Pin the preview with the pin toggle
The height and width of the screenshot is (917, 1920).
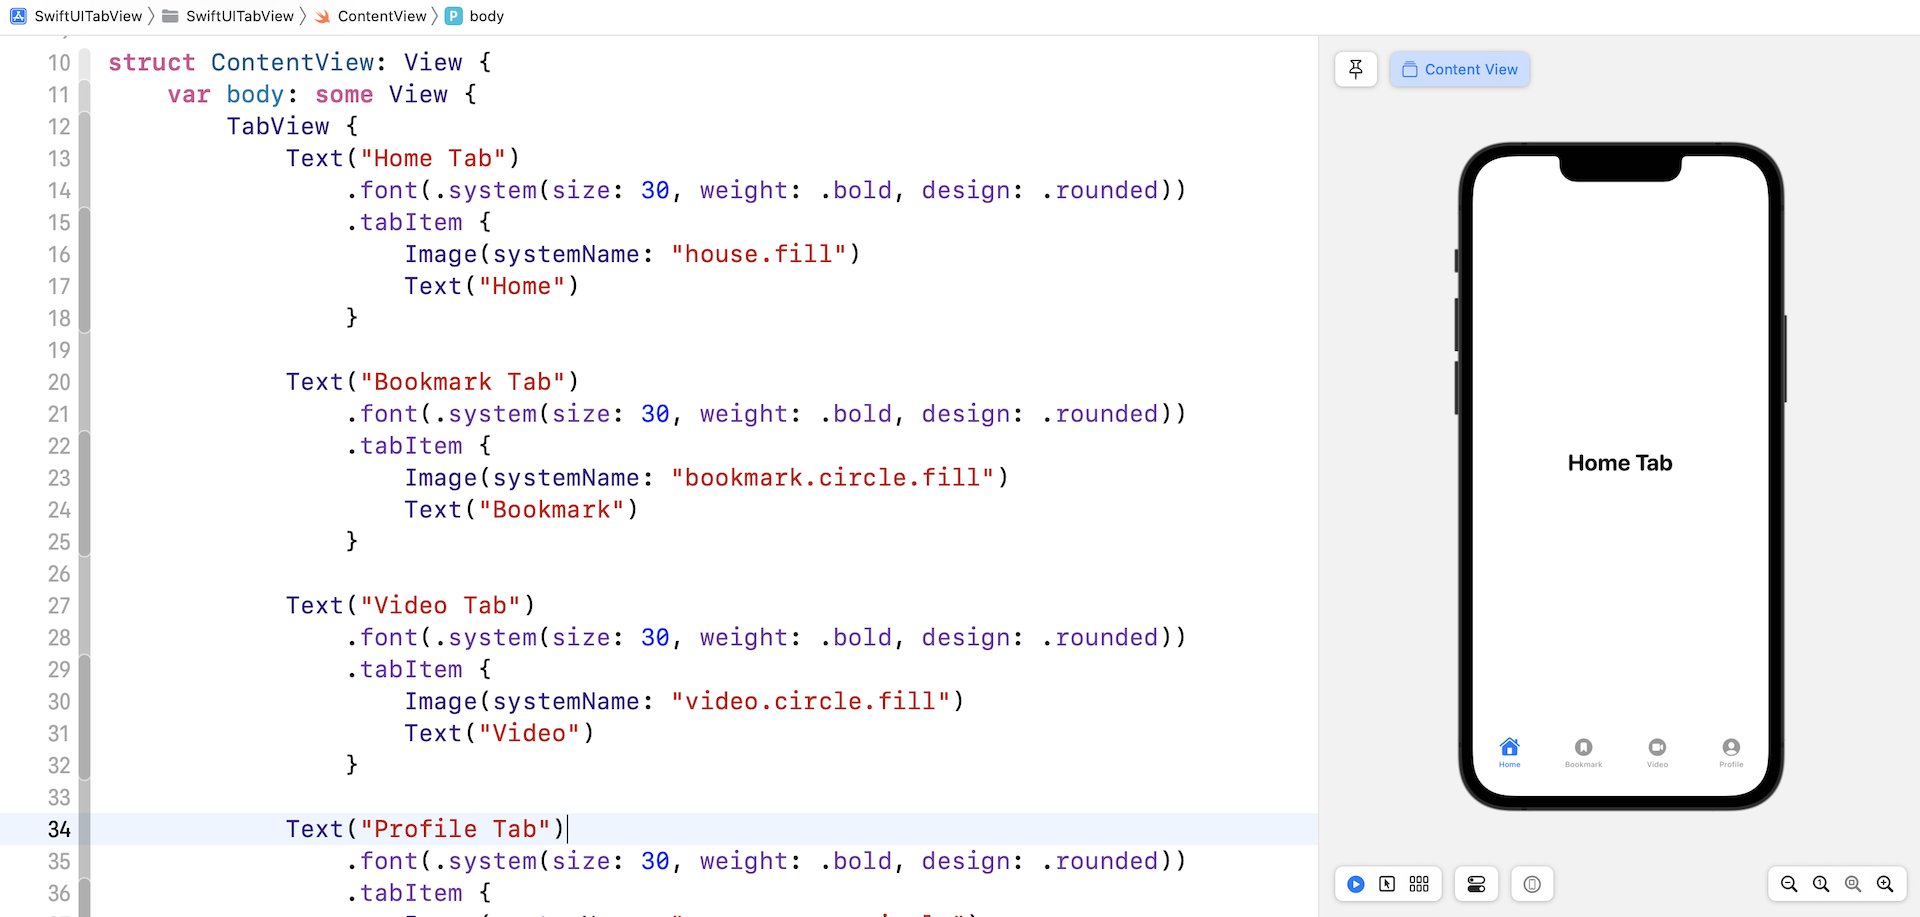1355,69
